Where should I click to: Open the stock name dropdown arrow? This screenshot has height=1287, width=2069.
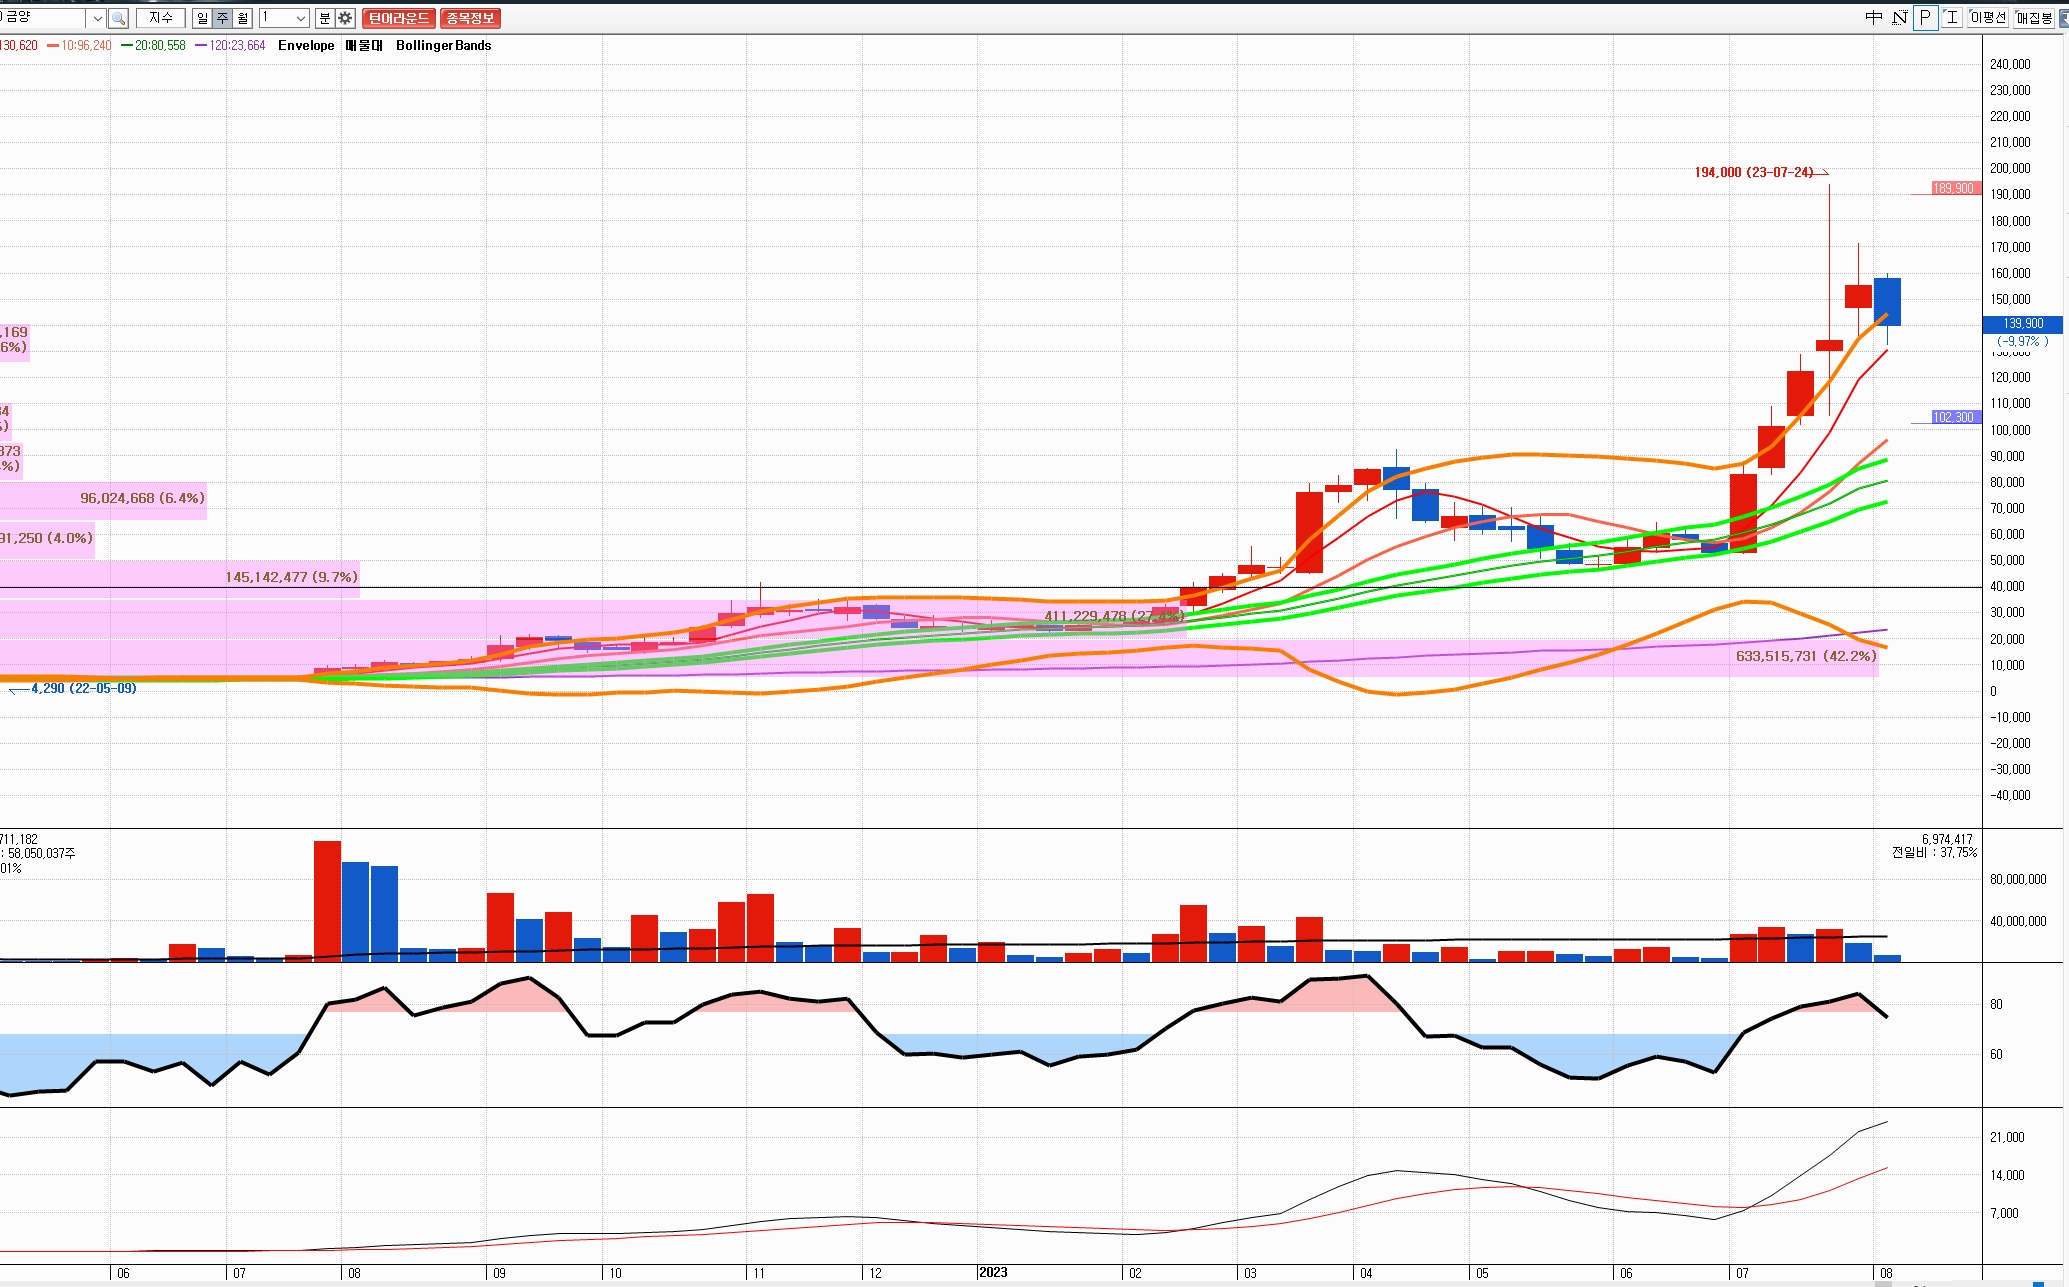[97, 18]
